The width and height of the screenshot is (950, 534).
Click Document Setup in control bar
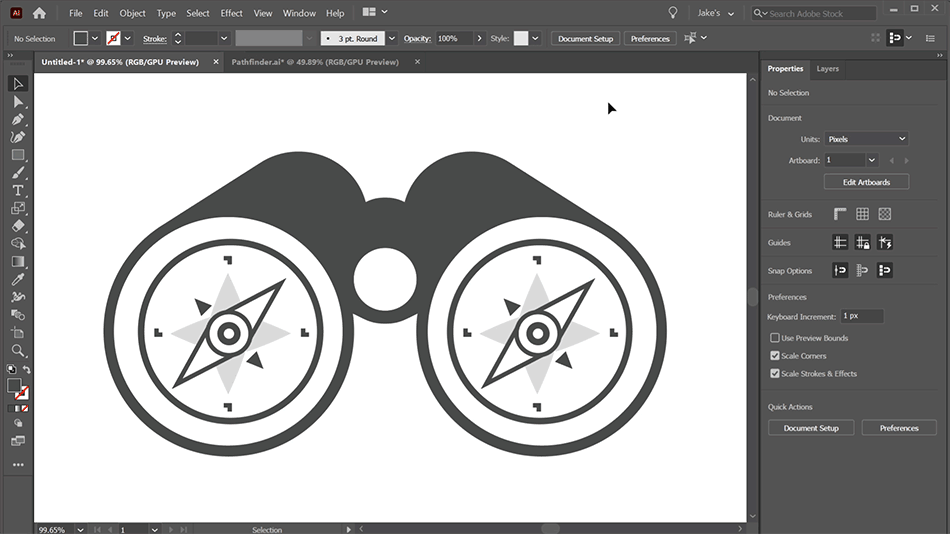(x=585, y=38)
